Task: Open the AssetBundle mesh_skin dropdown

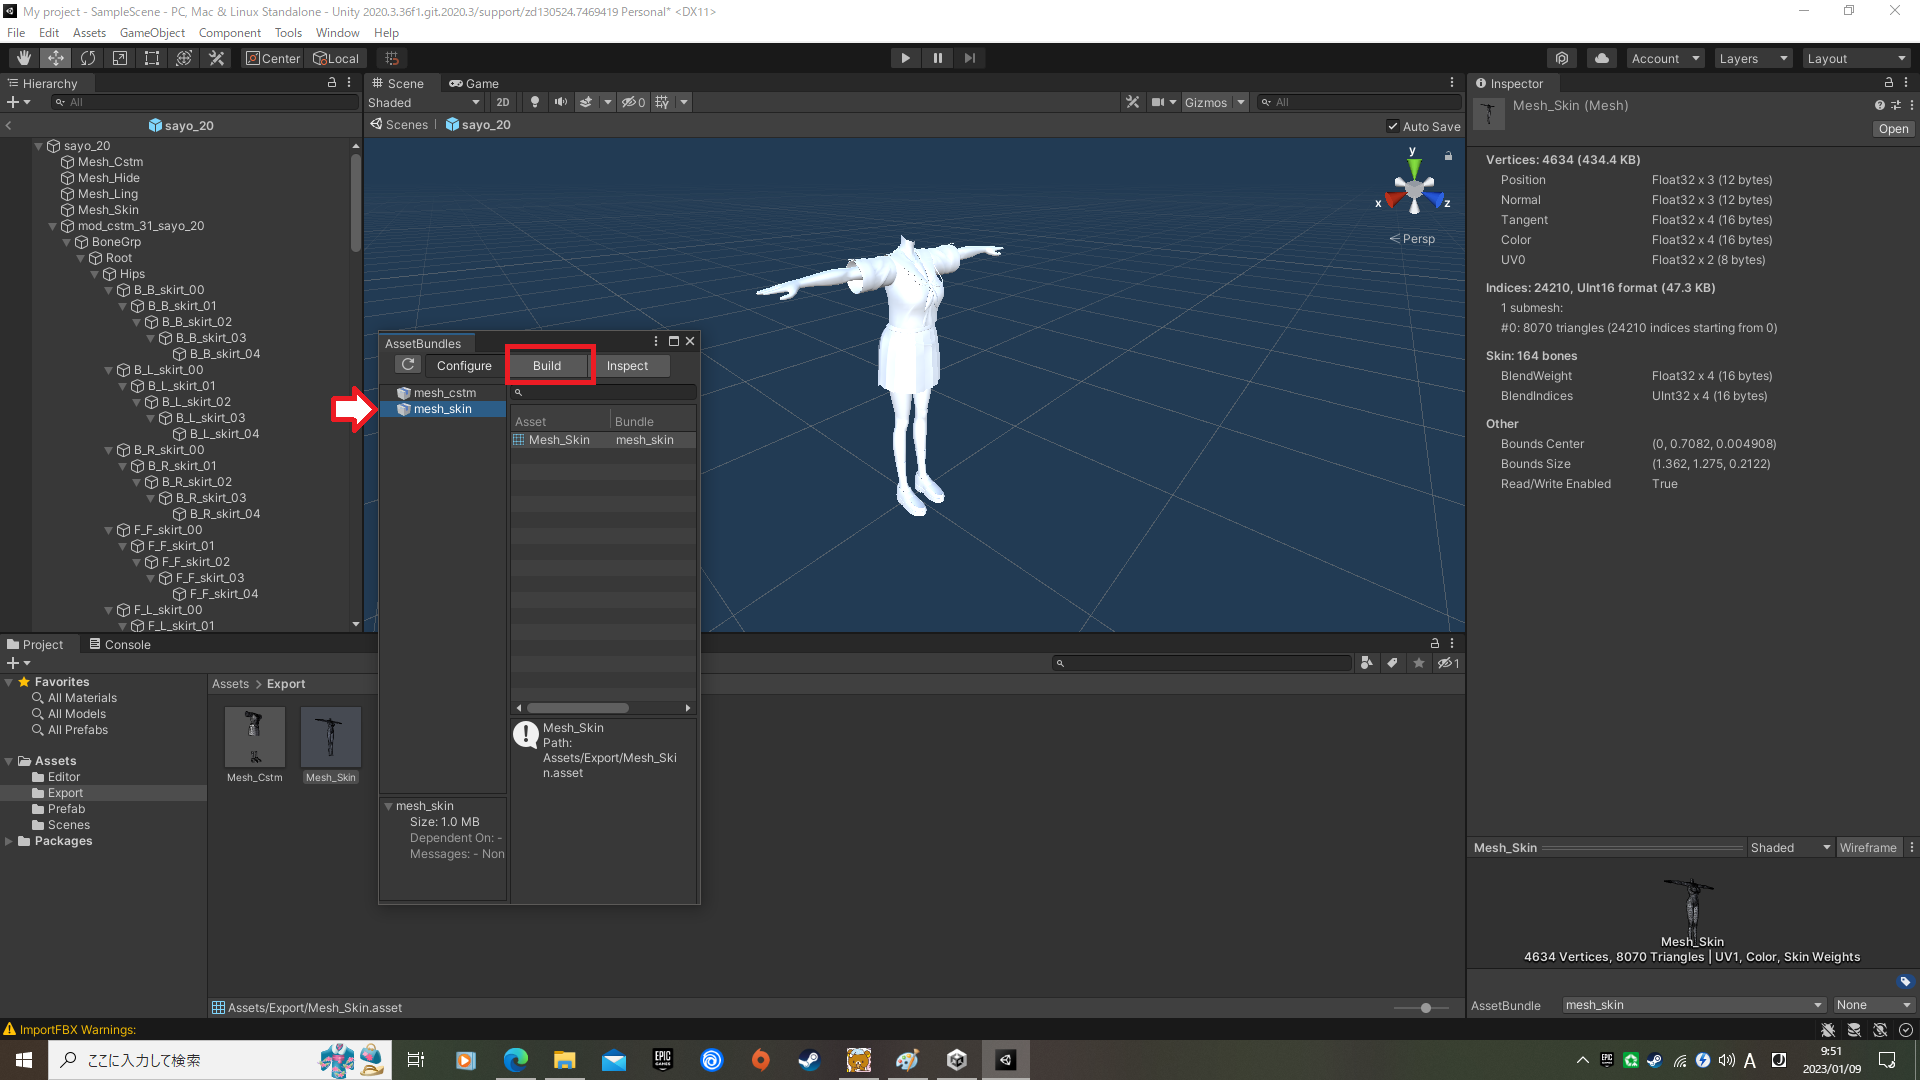Action: pyautogui.click(x=1693, y=1005)
